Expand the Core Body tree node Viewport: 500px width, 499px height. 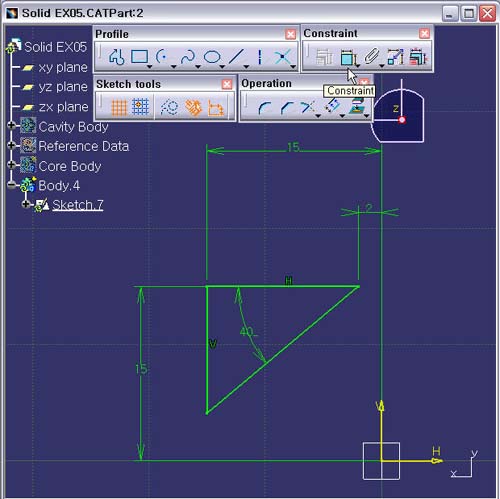[11, 165]
